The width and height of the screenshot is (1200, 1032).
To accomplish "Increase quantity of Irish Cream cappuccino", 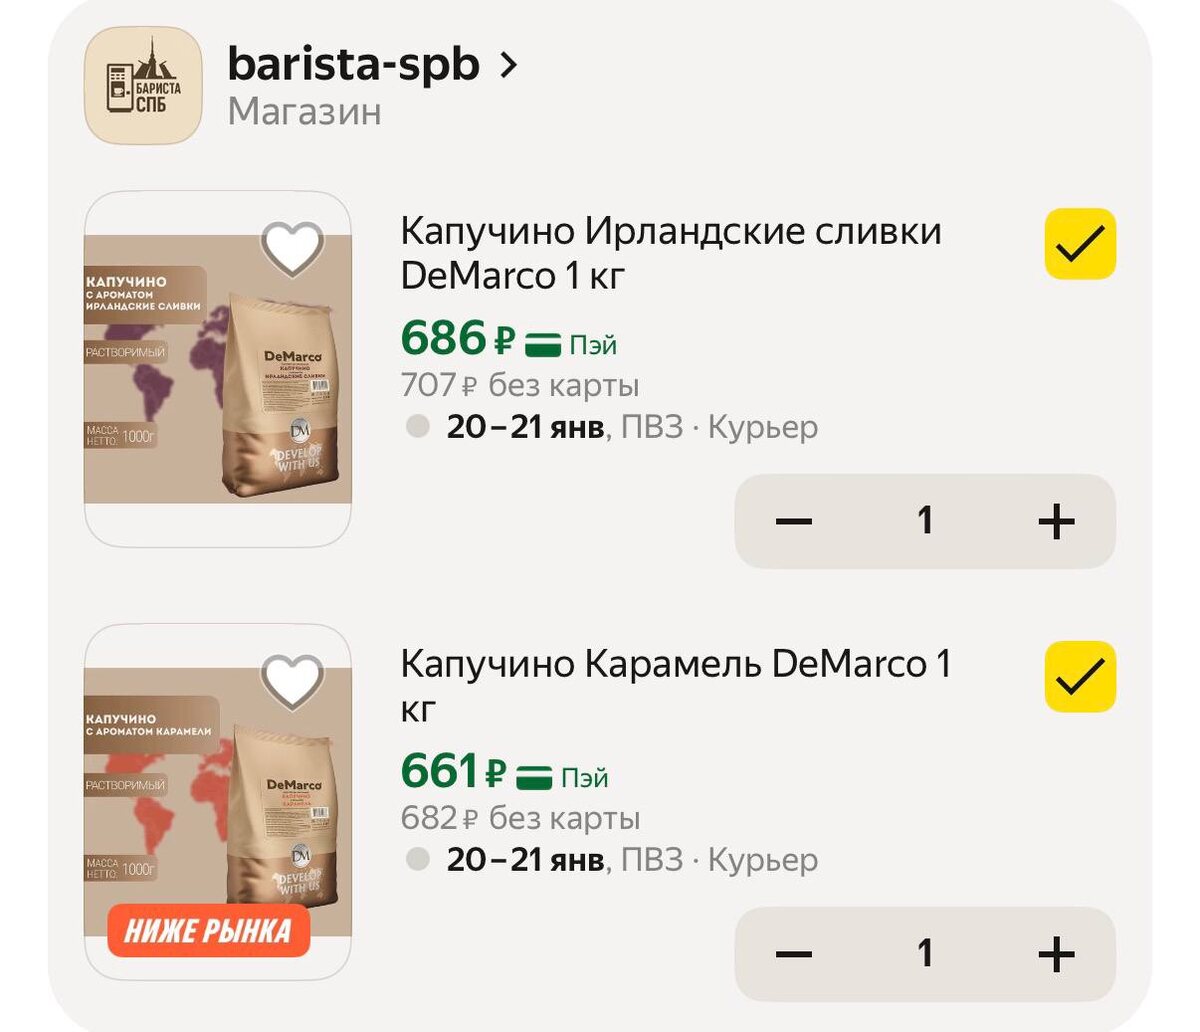I will coord(1057,521).
